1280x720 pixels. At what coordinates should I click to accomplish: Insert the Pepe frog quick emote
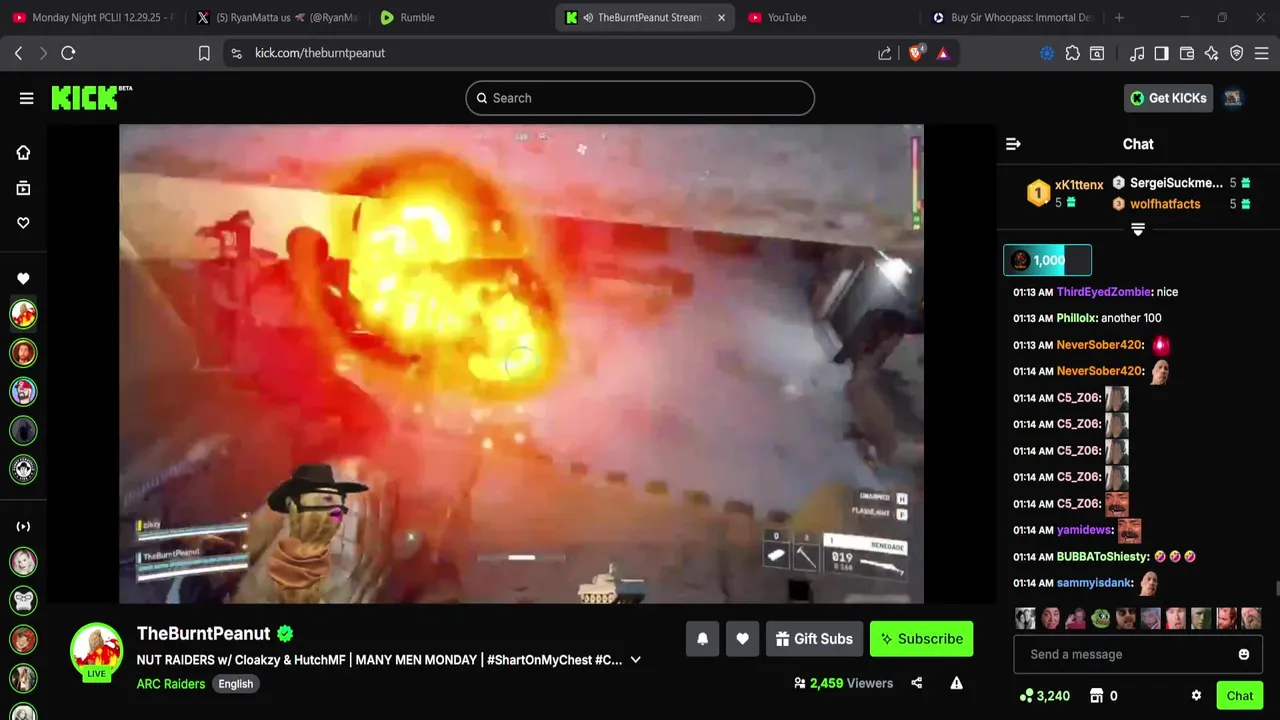(x=1100, y=618)
